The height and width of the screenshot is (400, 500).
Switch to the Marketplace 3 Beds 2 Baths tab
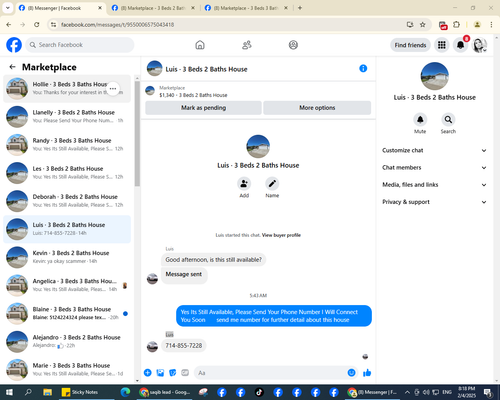(153, 8)
